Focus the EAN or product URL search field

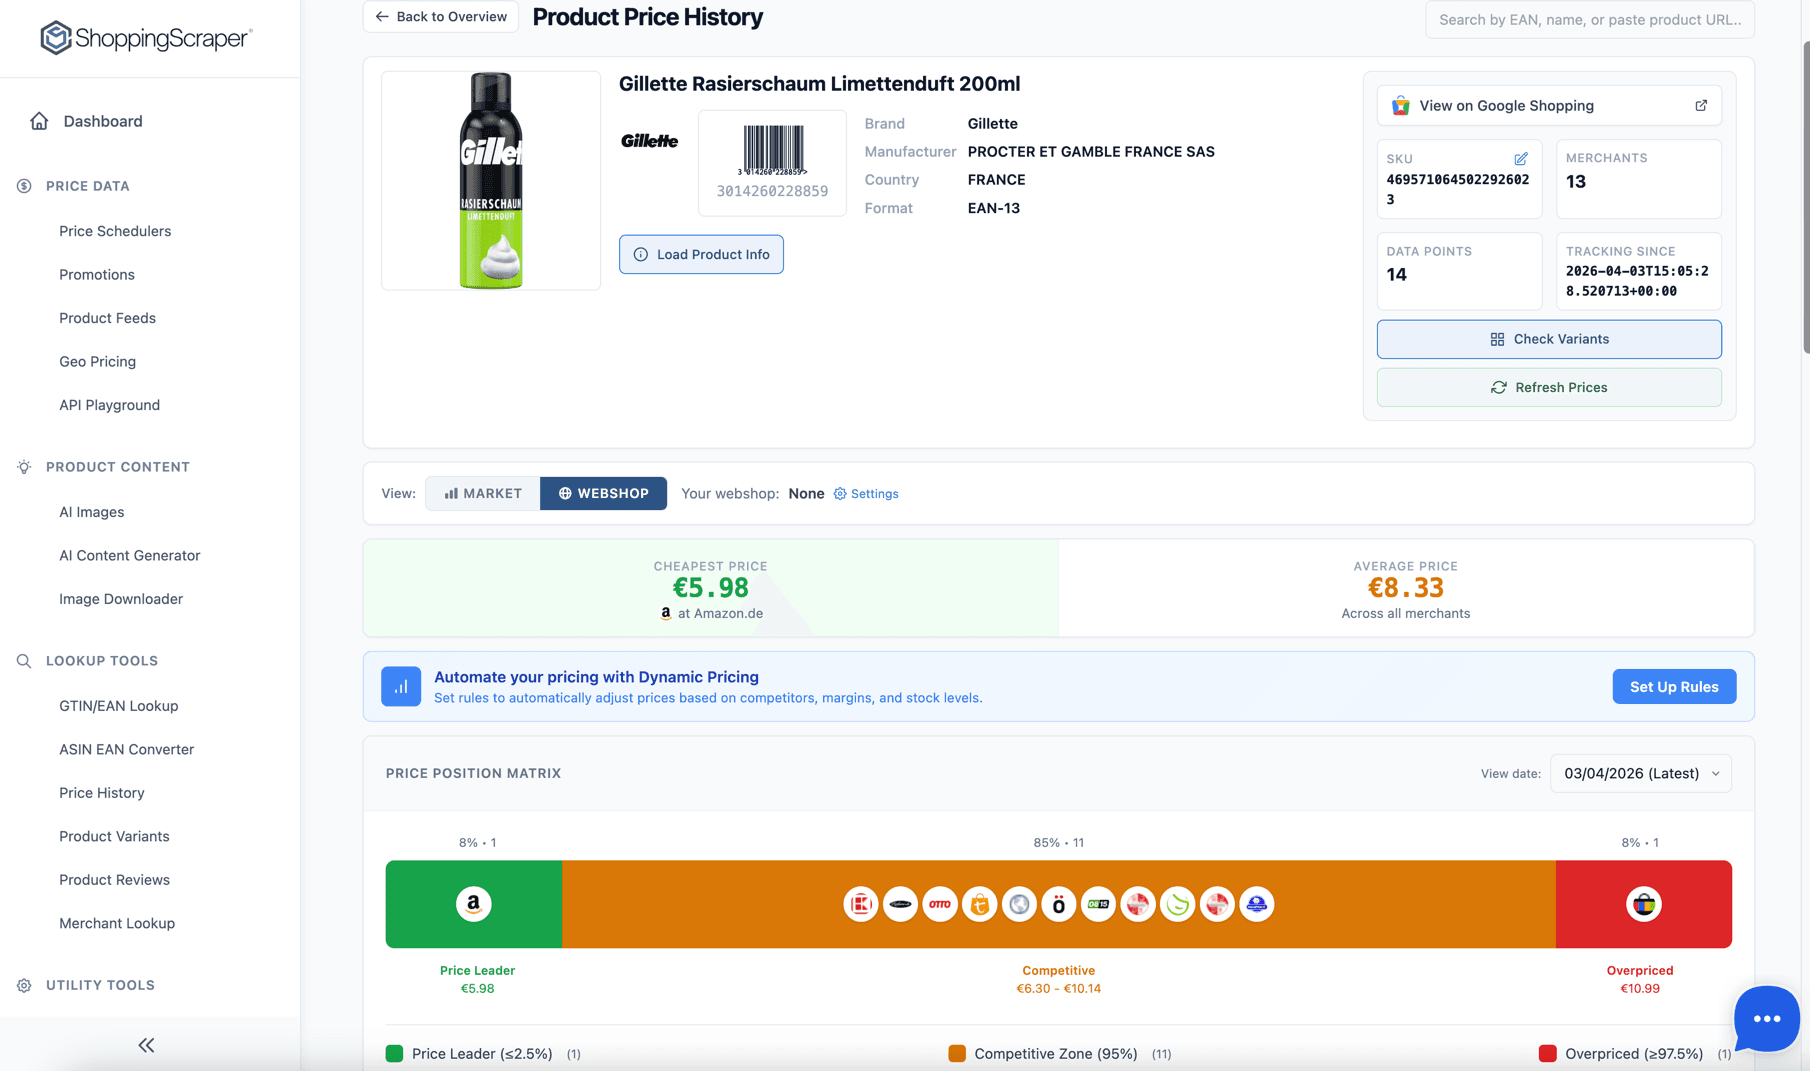(x=1589, y=19)
